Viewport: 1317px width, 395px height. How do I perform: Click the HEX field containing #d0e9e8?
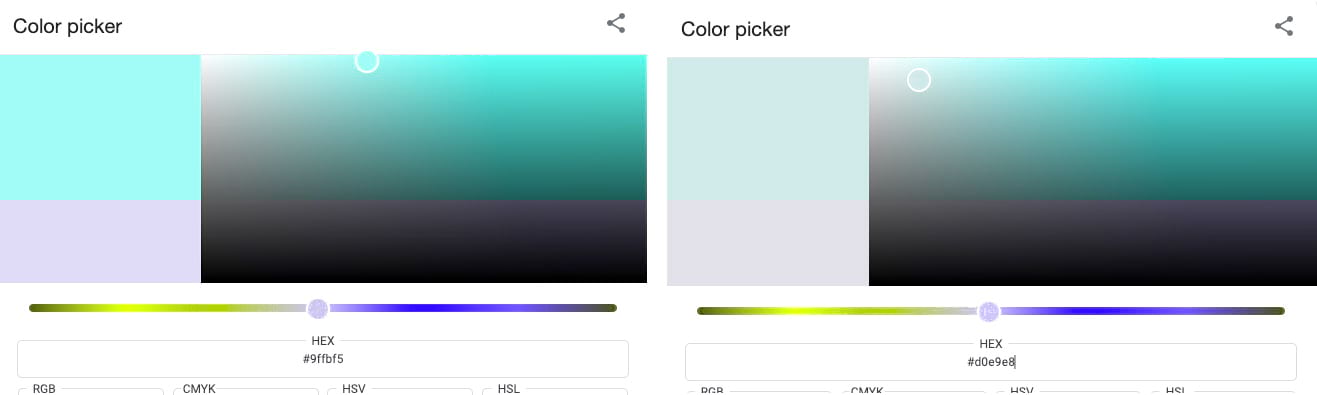pos(991,362)
